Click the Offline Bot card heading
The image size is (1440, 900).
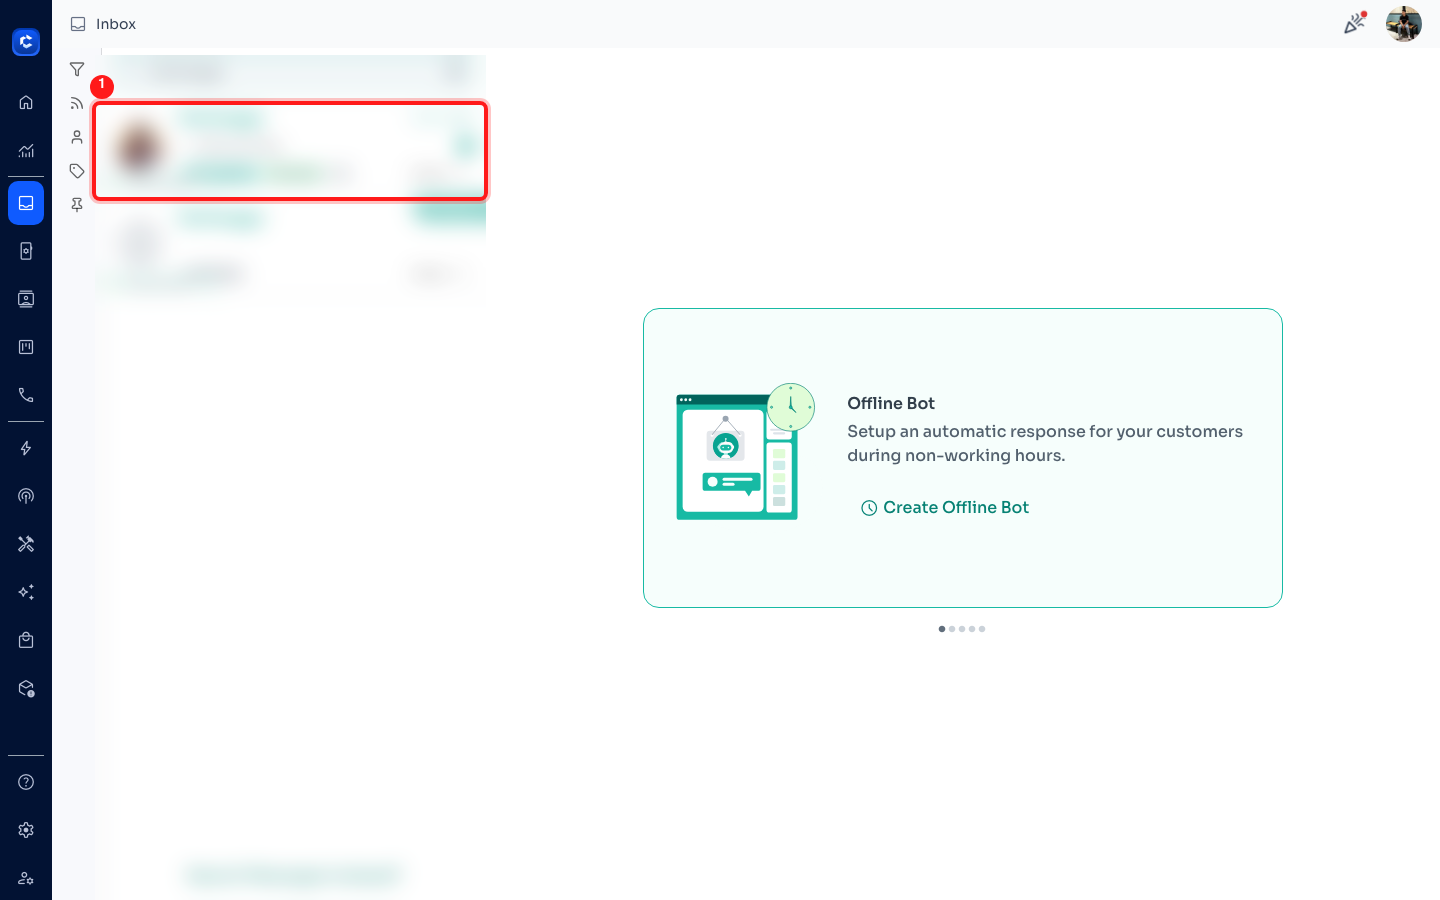891,403
